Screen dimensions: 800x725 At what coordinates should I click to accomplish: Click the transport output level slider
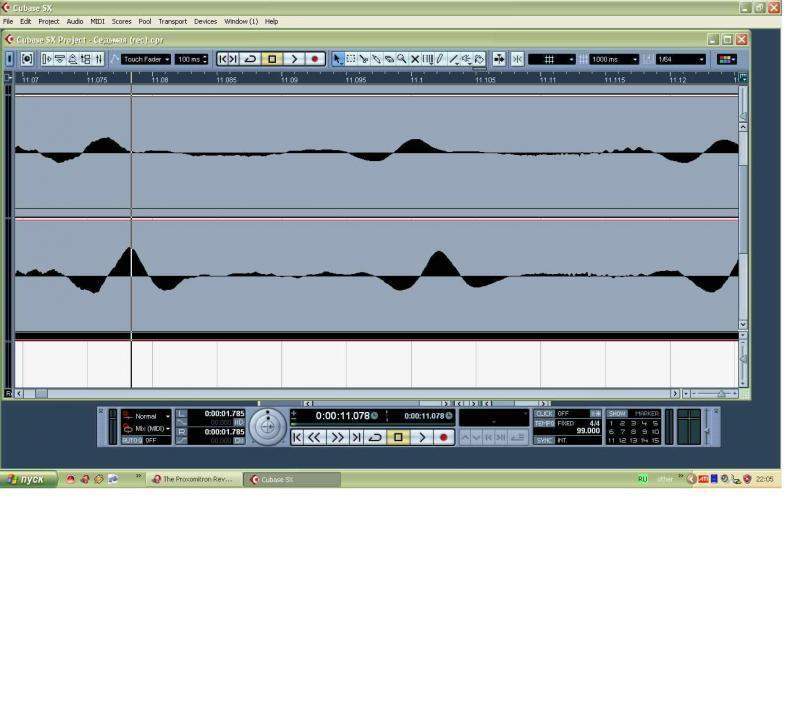pos(707,428)
